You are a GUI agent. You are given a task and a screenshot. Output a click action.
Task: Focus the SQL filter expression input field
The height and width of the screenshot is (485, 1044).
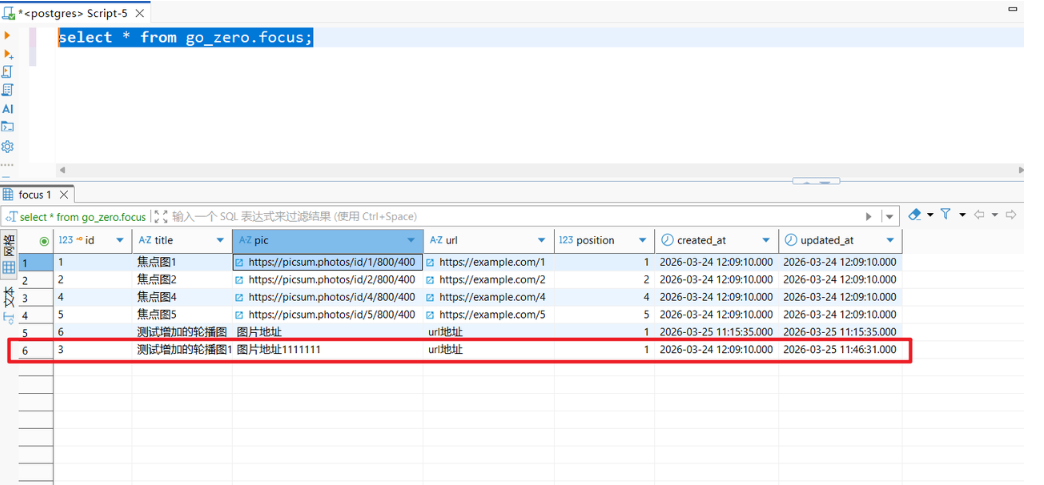click(516, 217)
